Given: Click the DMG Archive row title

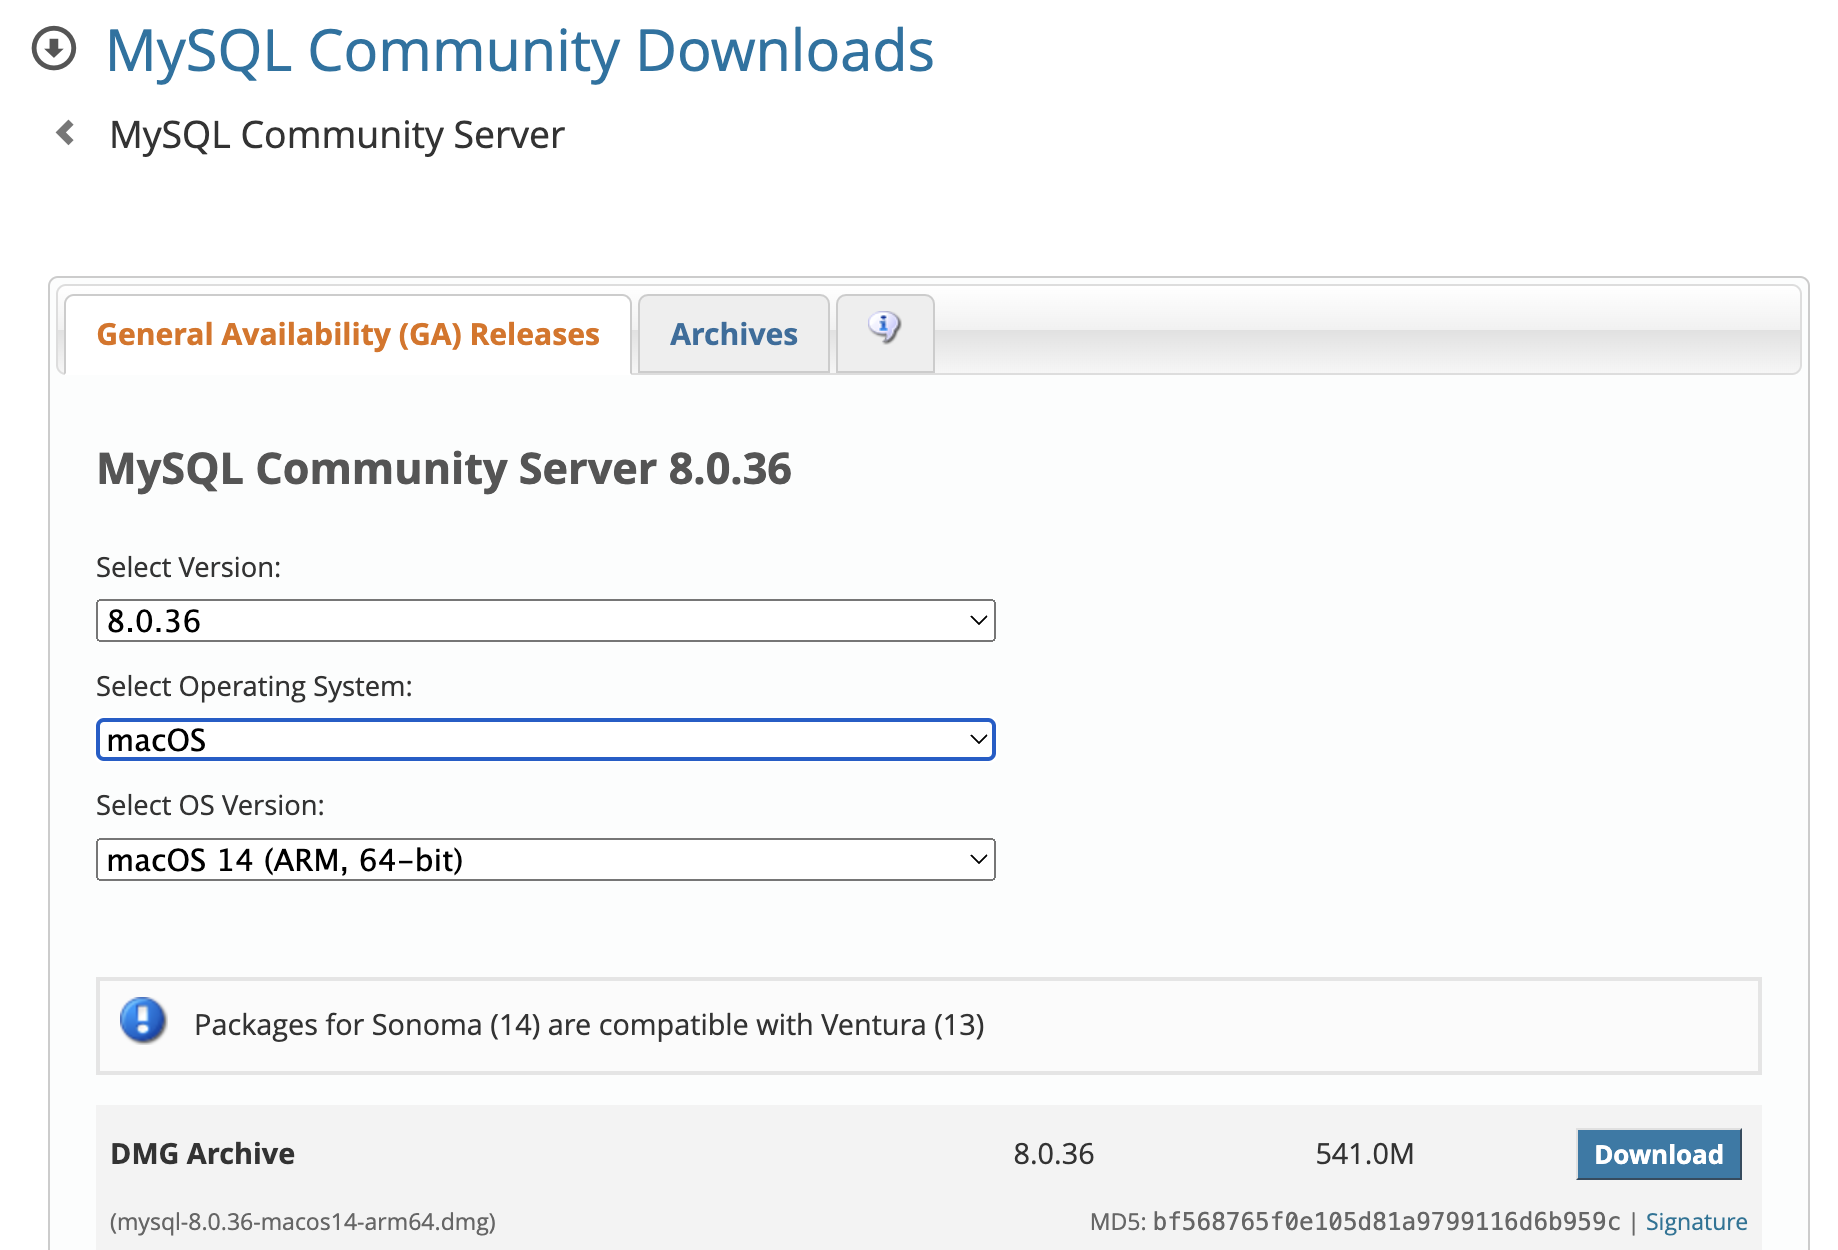Looking at the screenshot, I should (203, 1154).
